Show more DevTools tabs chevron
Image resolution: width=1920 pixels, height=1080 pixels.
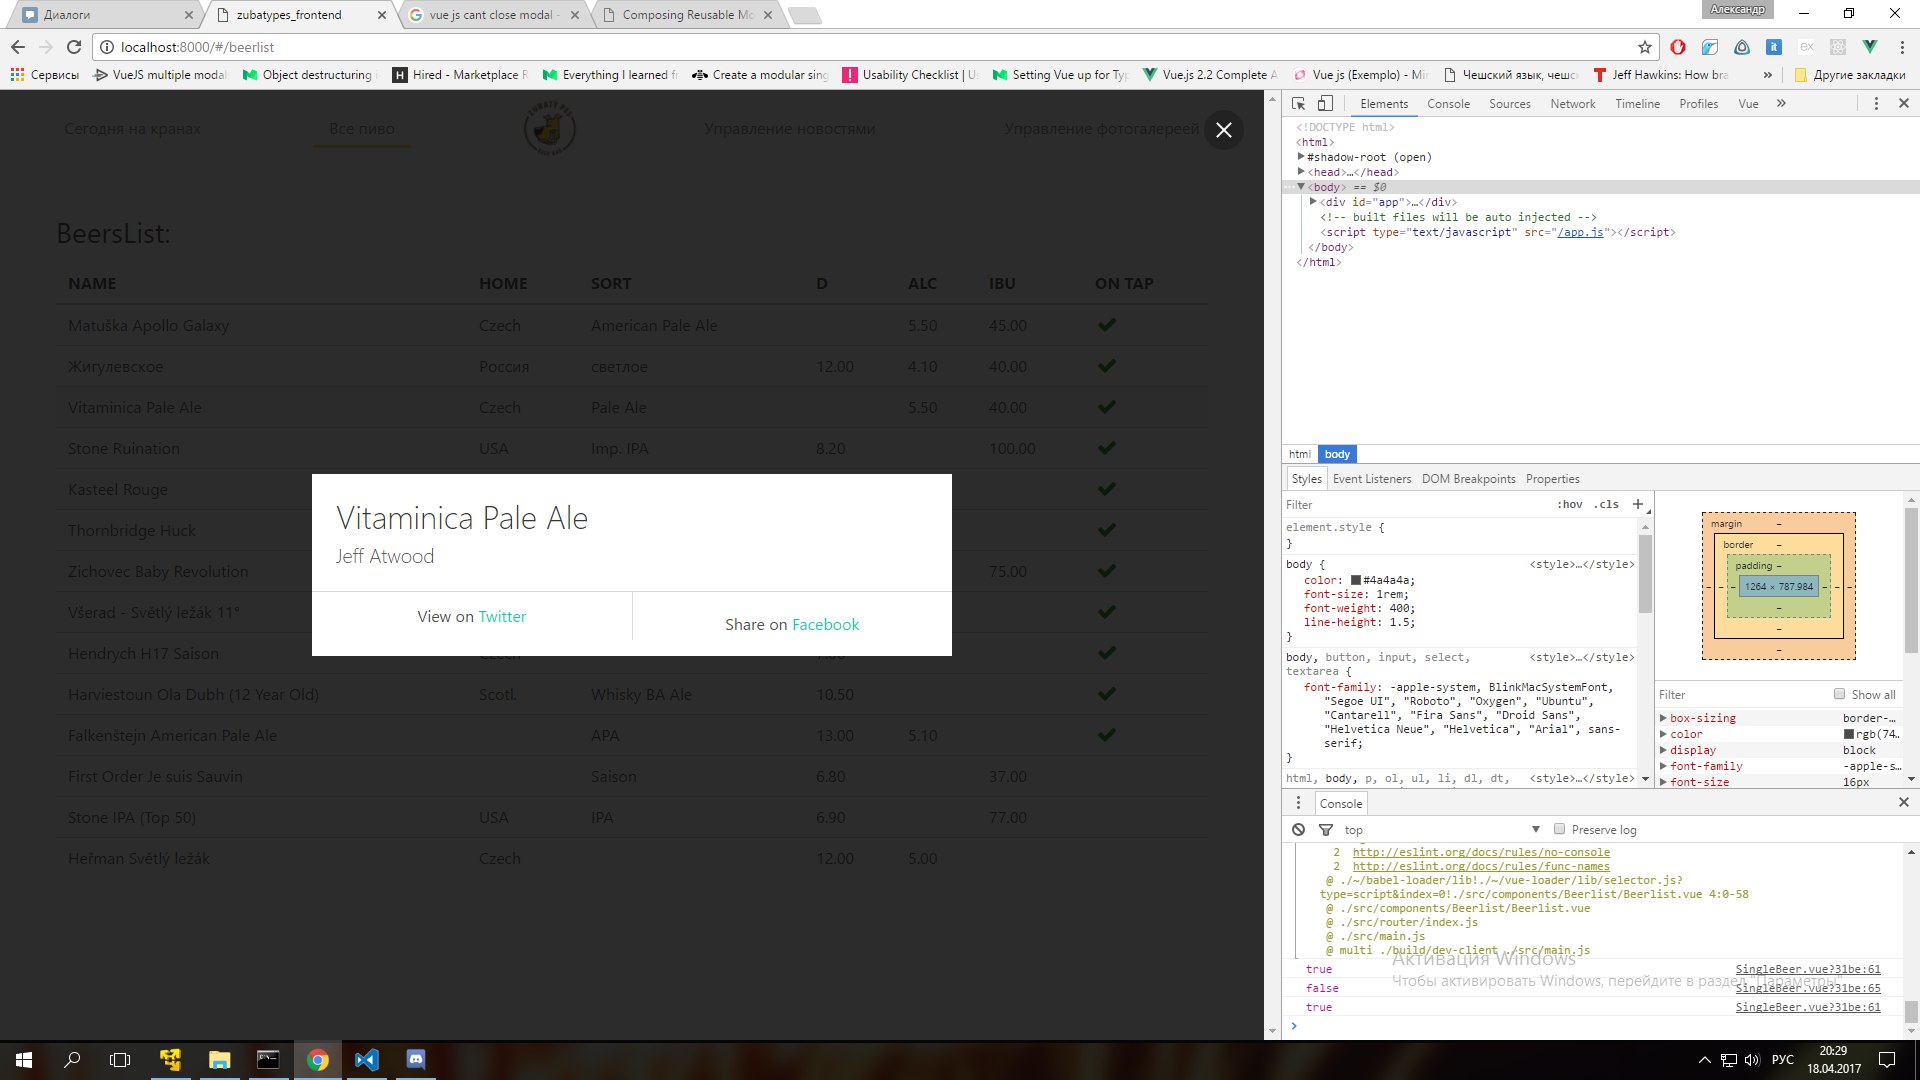pos(1781,104)
